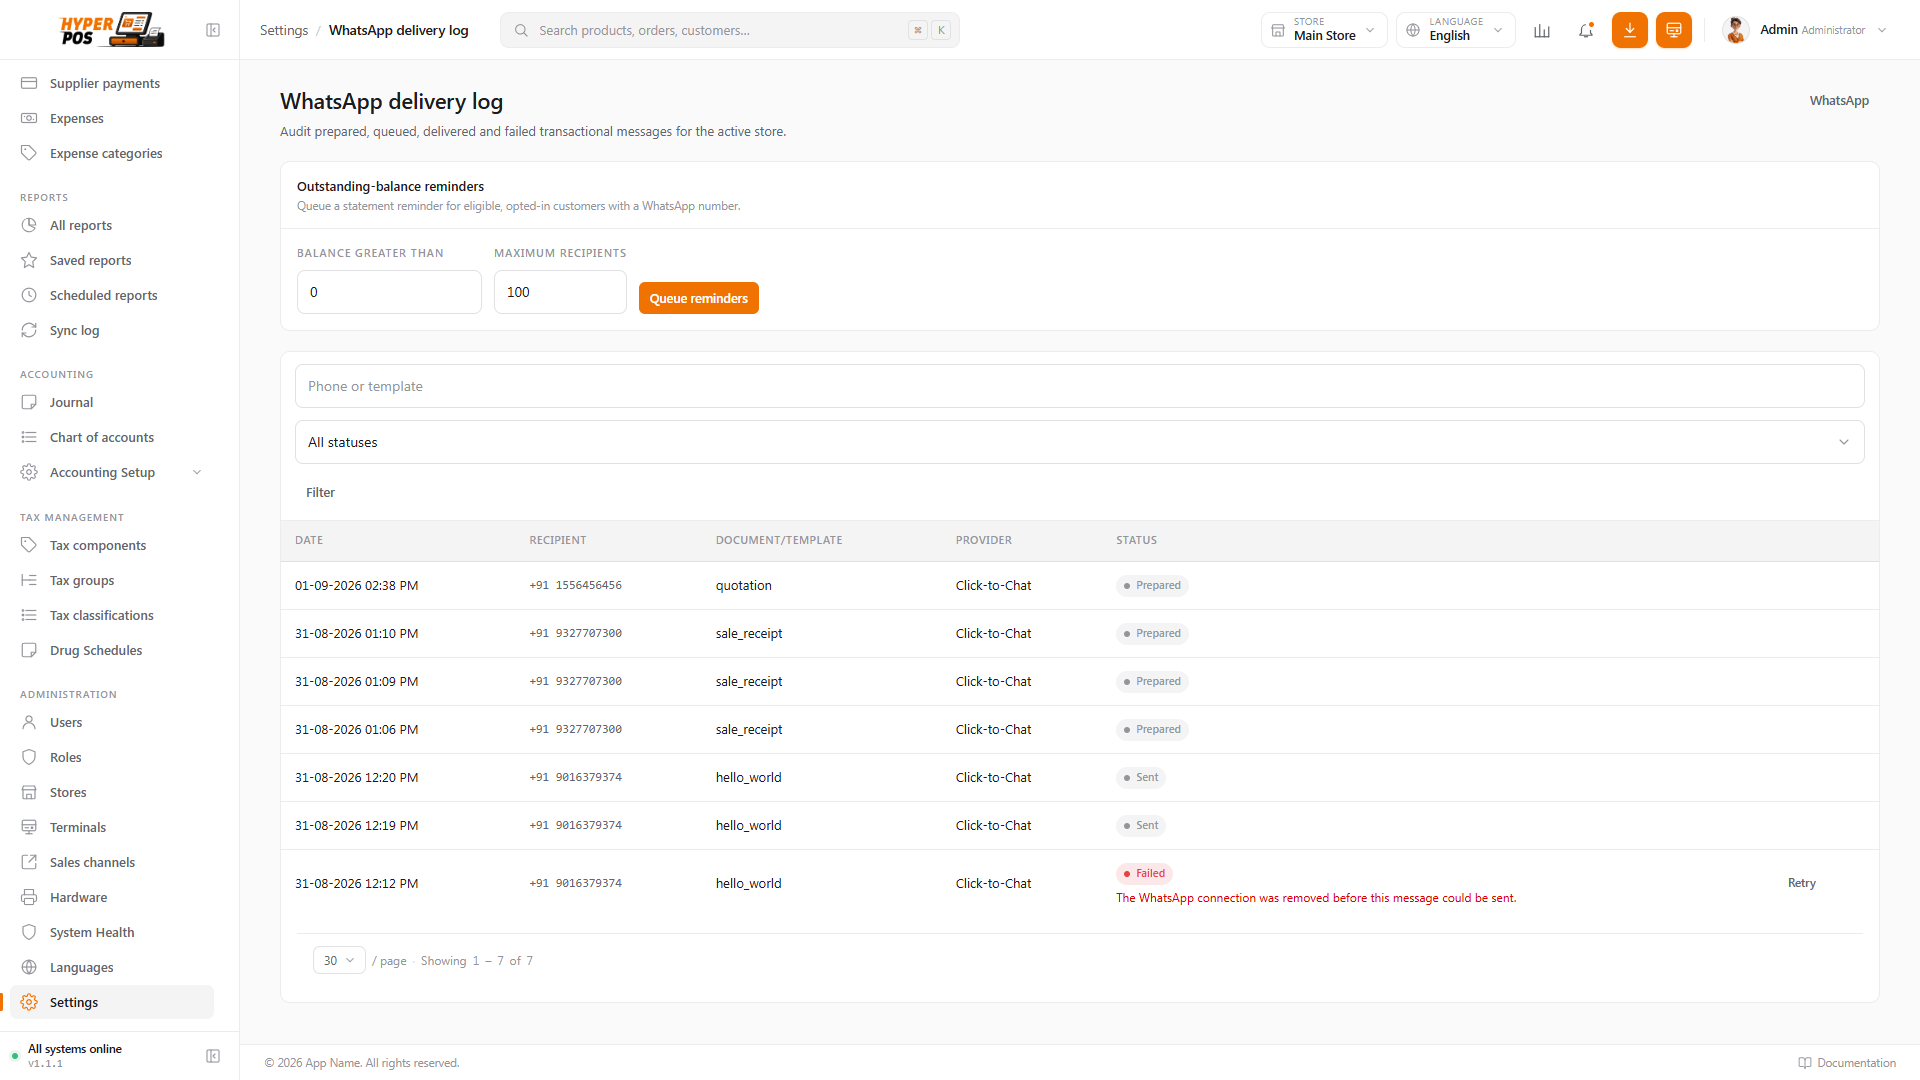Open Tax components in sidebar
1920x1080 pixels.
[112, 545]
